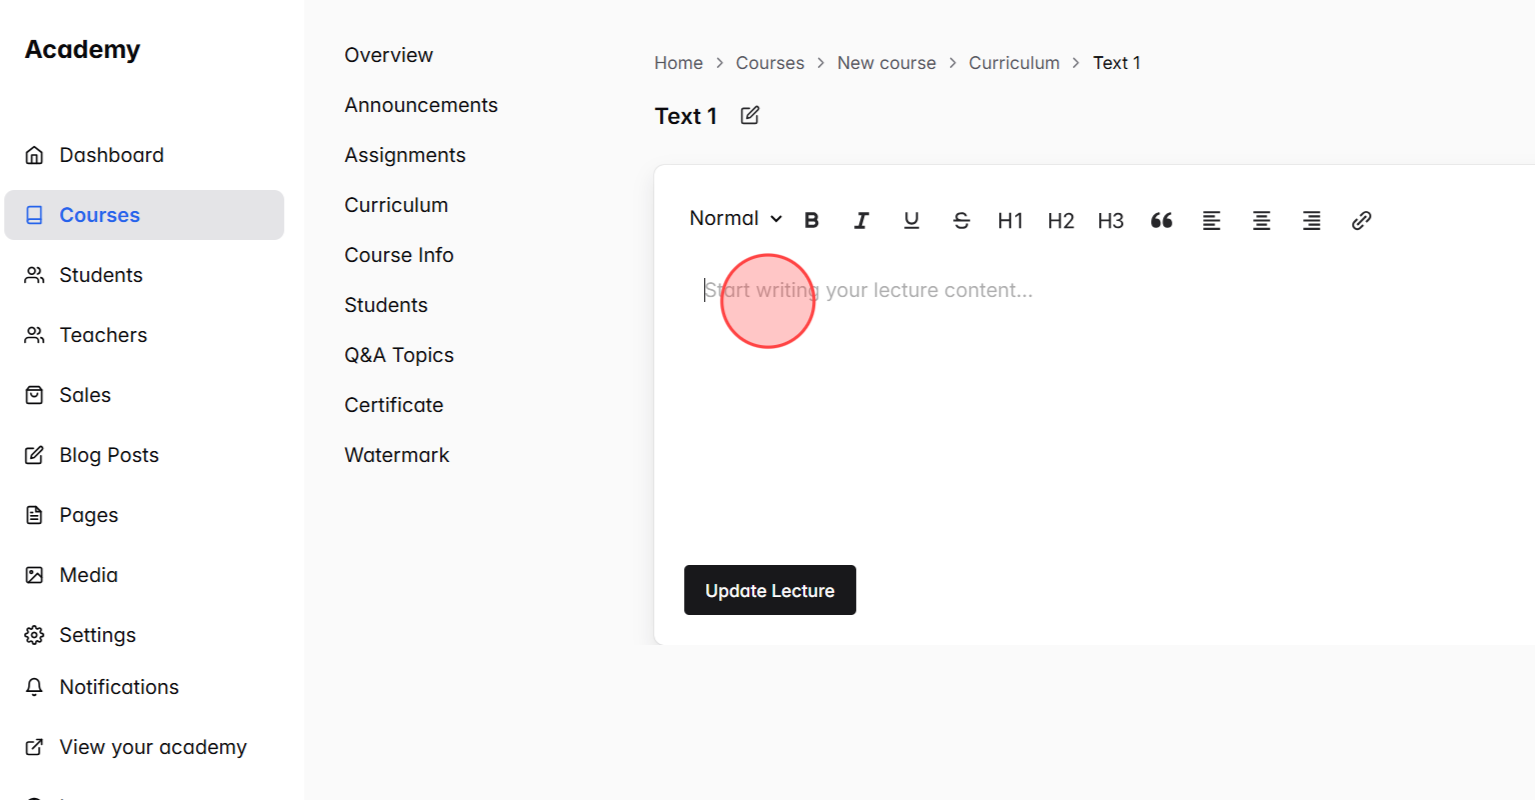This screenshot has height=800, width=1535.
Task: Insert a hyperlink in the editor
Action: 1361,220
